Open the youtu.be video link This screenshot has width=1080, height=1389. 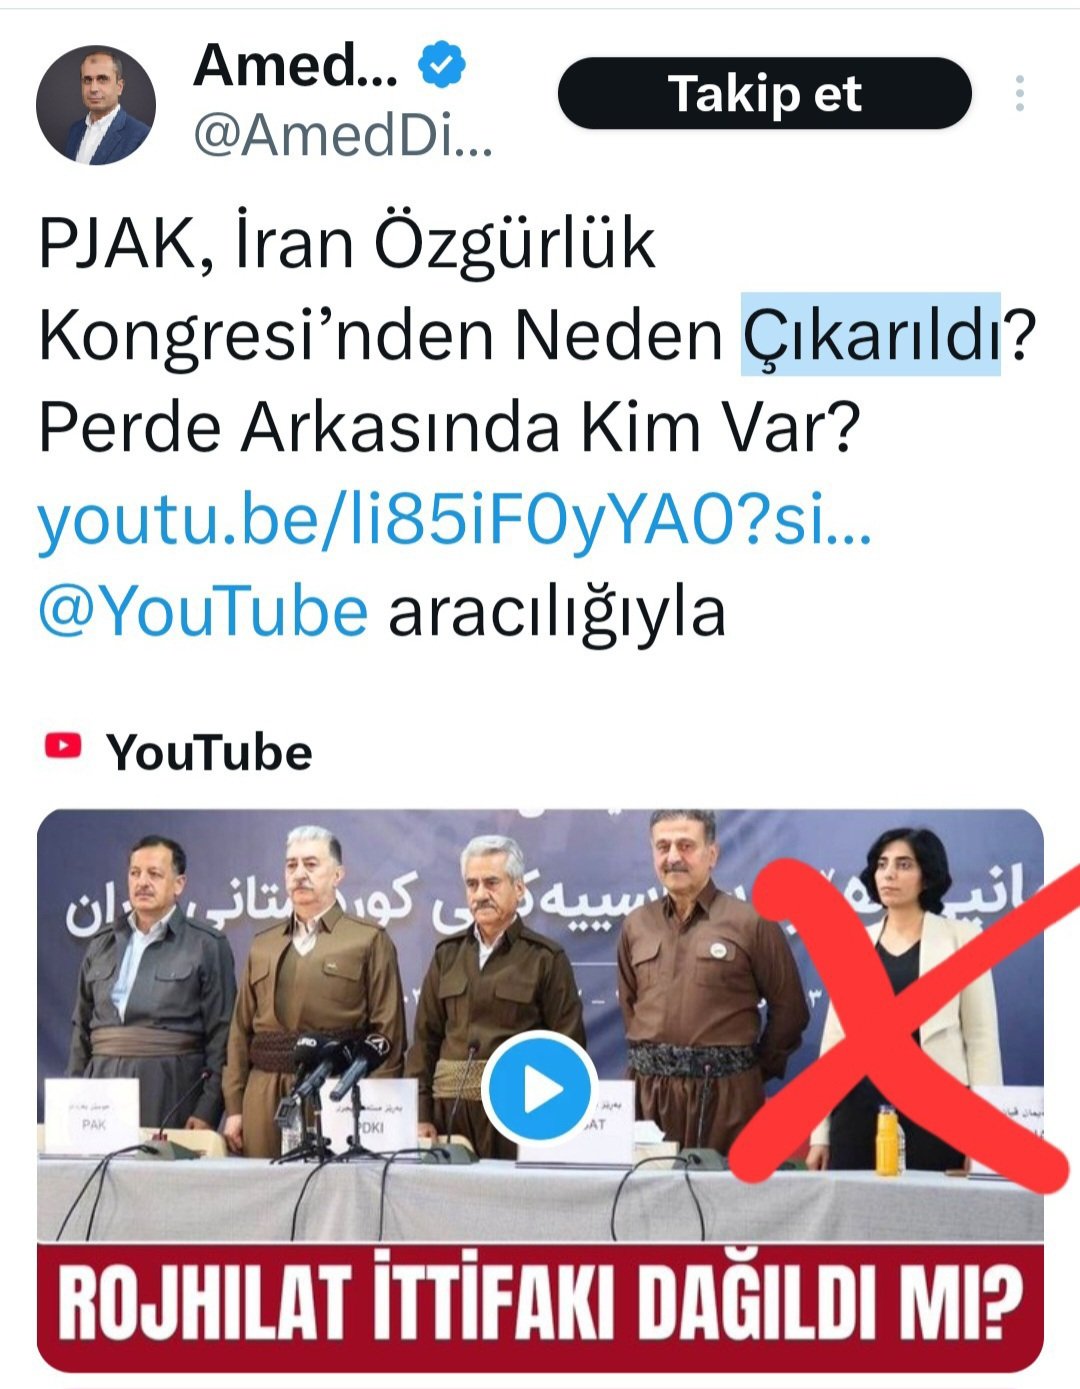[x=455, y=520]
